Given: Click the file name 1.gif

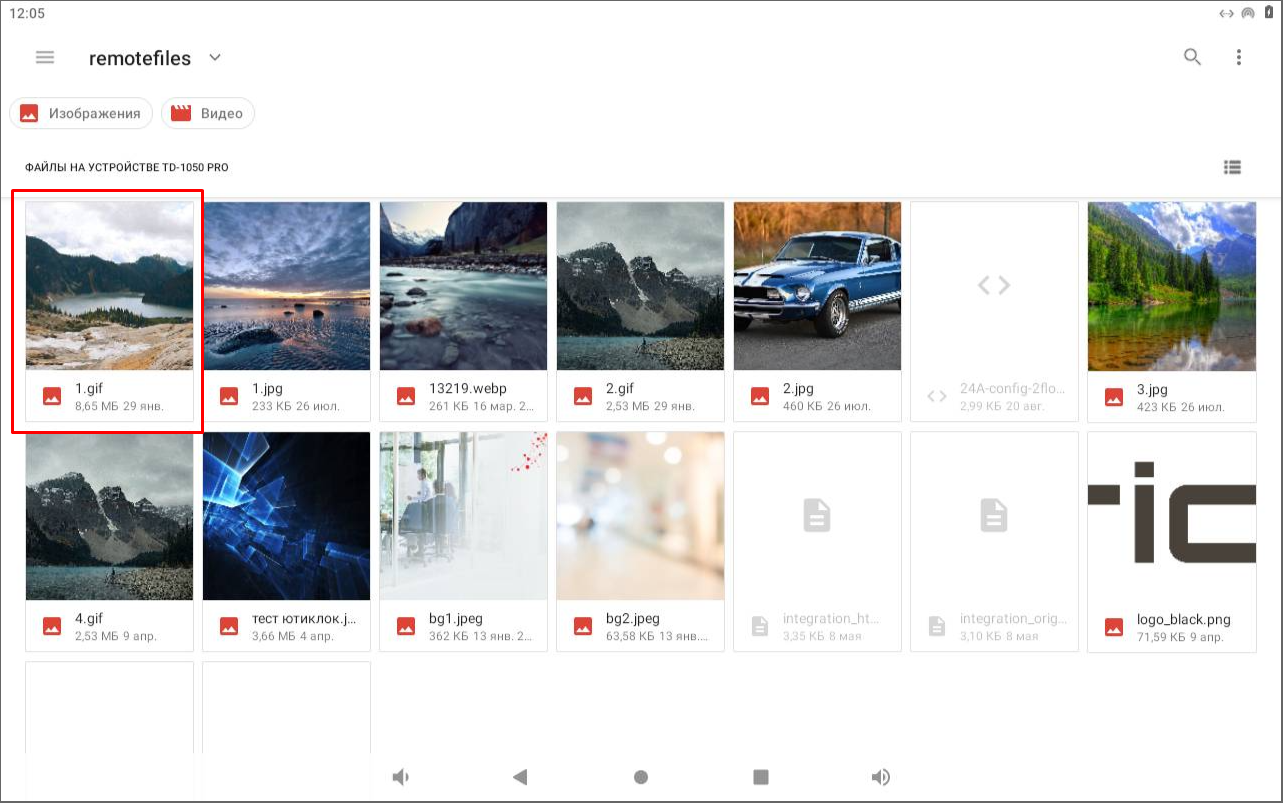Looking at the screenshot, I should [90, 388].
